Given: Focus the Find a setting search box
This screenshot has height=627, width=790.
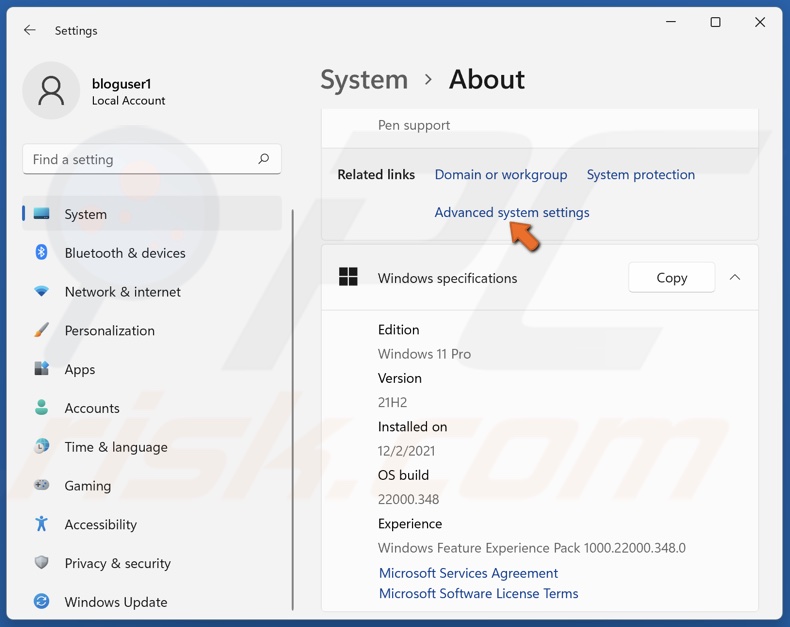Looking at the screenshot, I should (x=152, y=159).
